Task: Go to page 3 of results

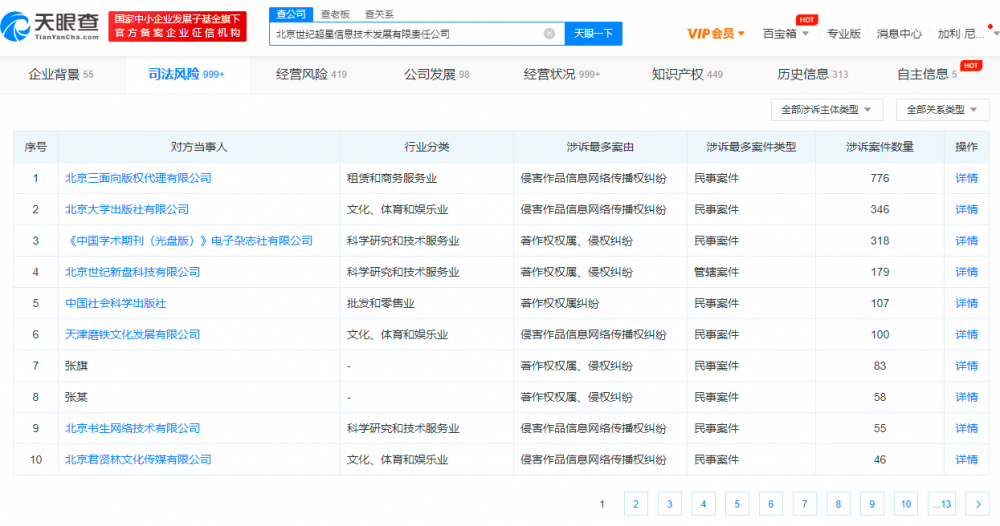Action: pos(670,504)
